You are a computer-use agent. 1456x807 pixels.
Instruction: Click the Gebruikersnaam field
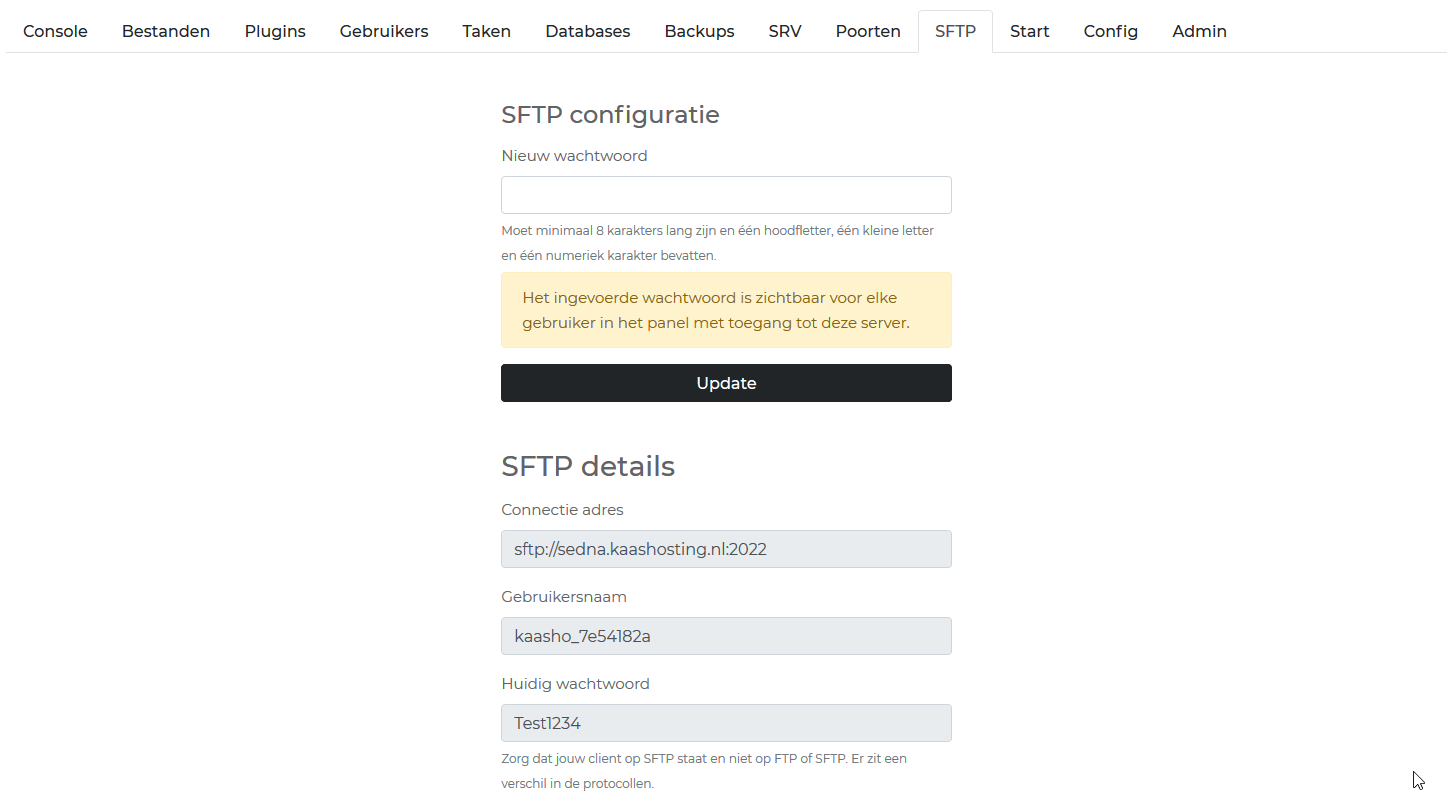pos(726,636)
